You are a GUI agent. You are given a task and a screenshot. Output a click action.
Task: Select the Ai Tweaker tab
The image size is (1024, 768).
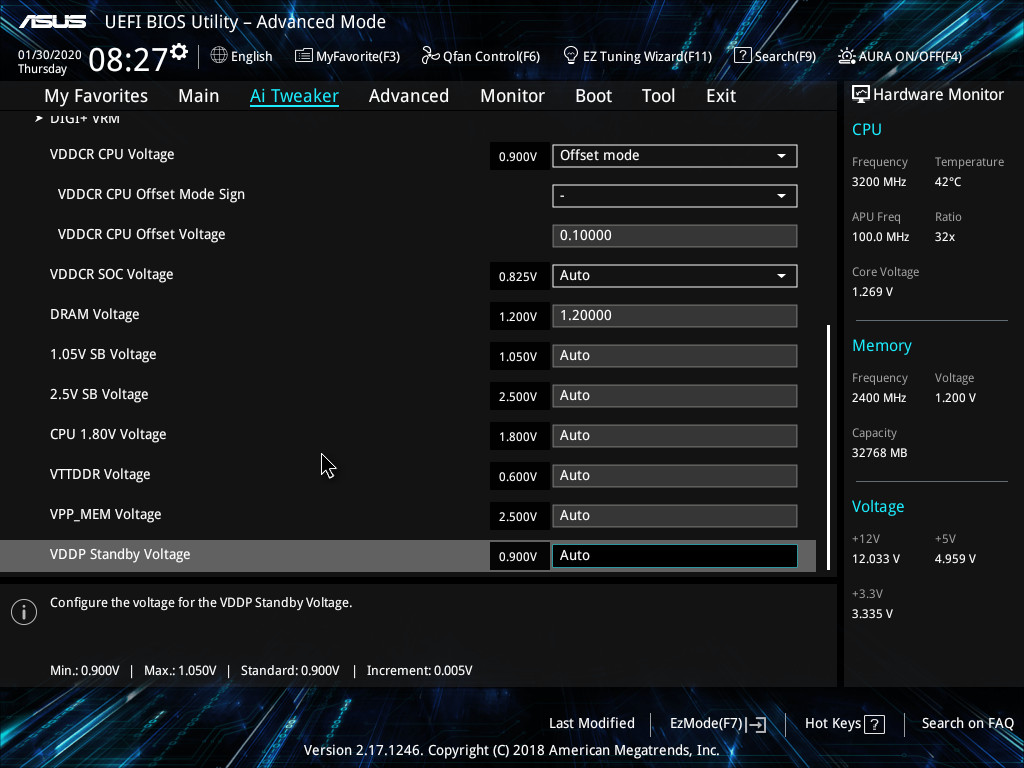294,96
